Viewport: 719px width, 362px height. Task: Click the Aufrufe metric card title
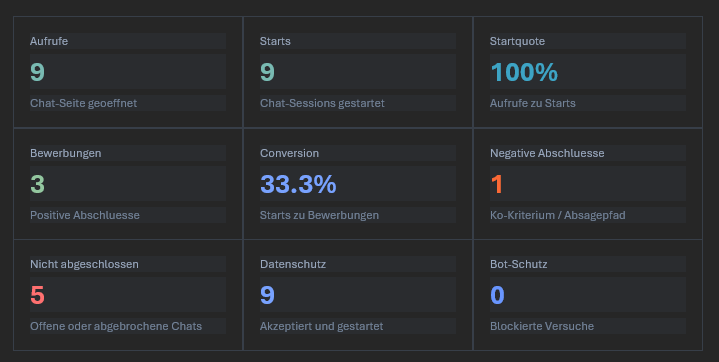(49, 41)
